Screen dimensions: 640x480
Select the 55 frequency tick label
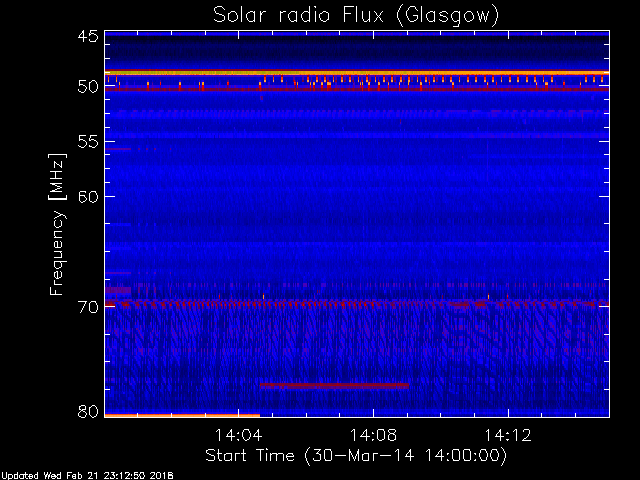[x=88, y=142]
